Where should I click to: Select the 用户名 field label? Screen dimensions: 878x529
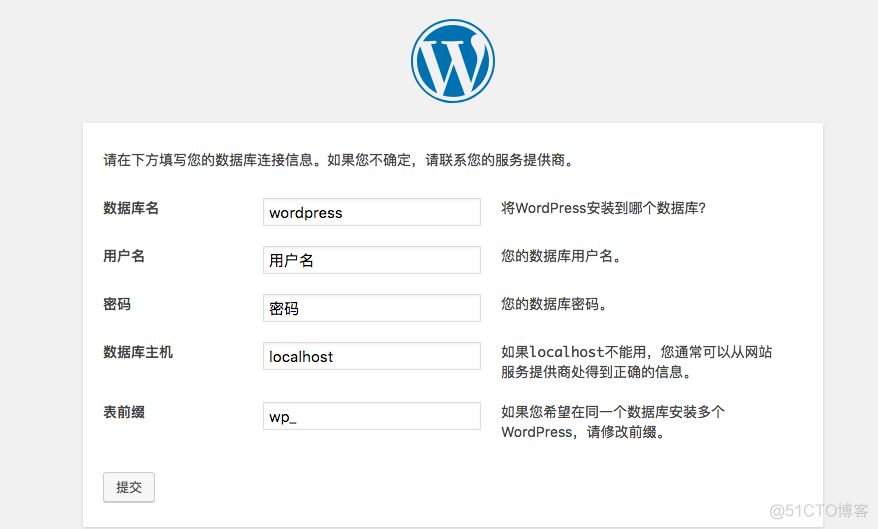124,256
